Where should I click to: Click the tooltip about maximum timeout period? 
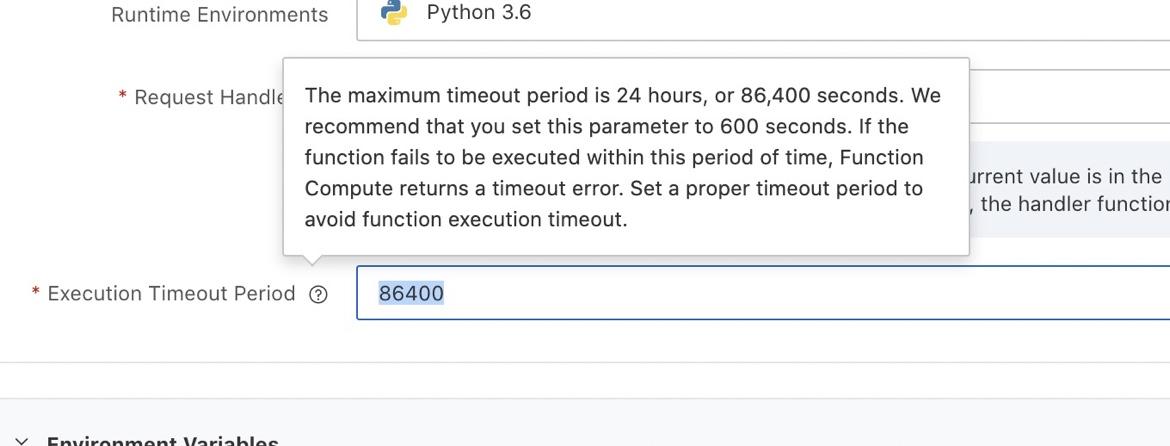(625, 157)
